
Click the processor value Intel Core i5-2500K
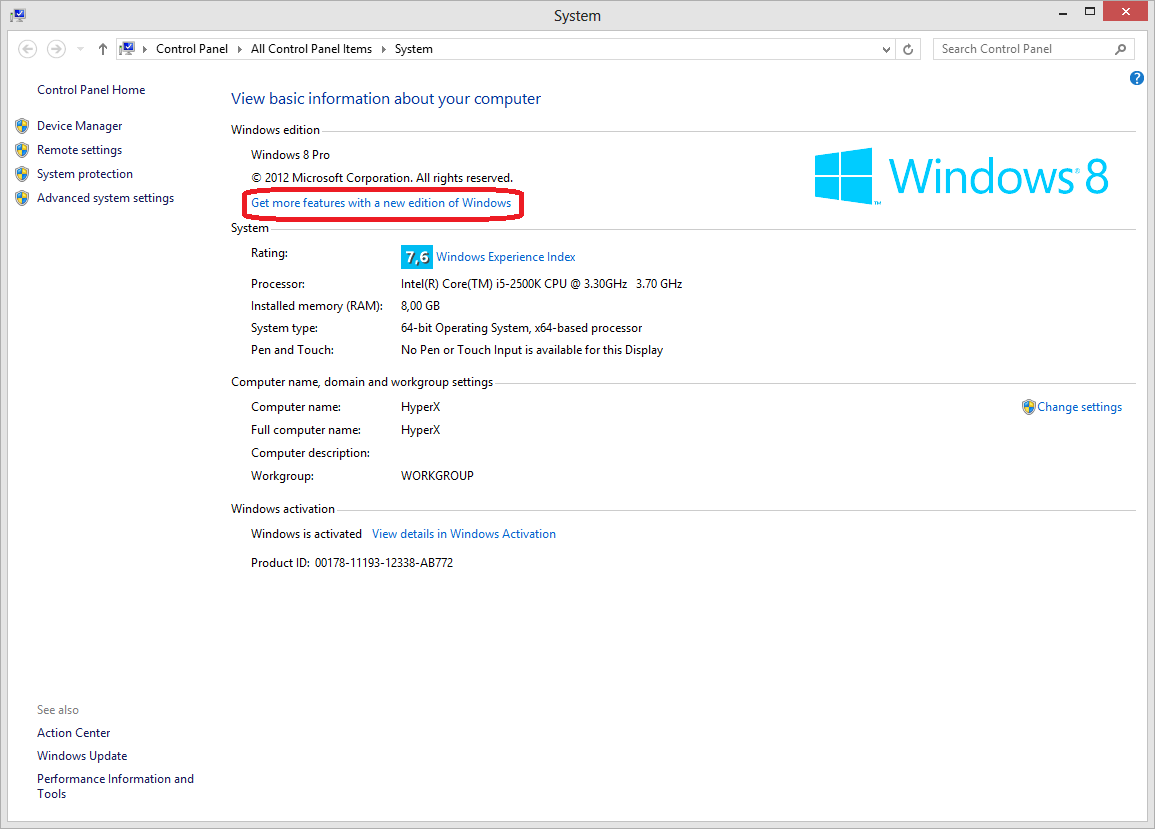[541, 284]
